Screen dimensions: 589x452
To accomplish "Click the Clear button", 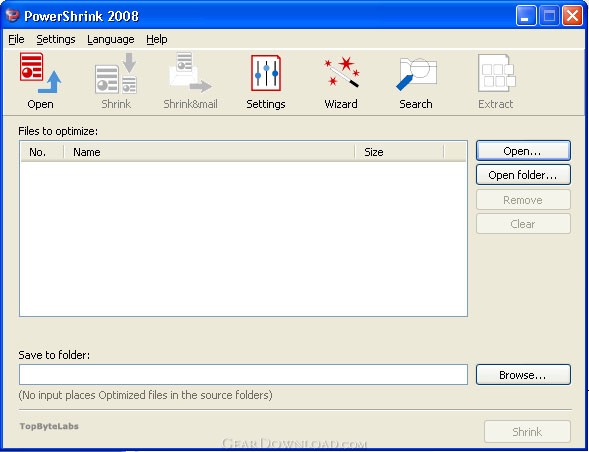I will [x=523, y=224].
